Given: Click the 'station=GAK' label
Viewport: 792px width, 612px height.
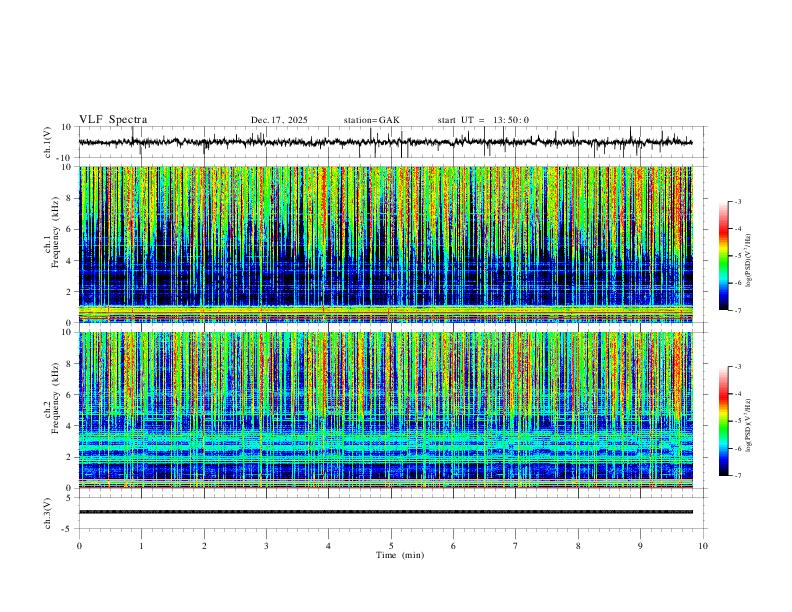Looking at the screenshot, I should [372, 120].
